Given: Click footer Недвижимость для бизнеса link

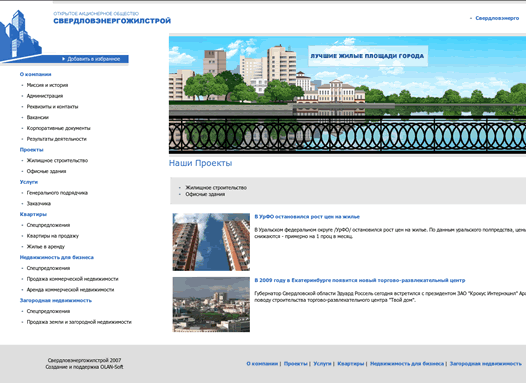Looking at the screenshot, I should (407, 364).
